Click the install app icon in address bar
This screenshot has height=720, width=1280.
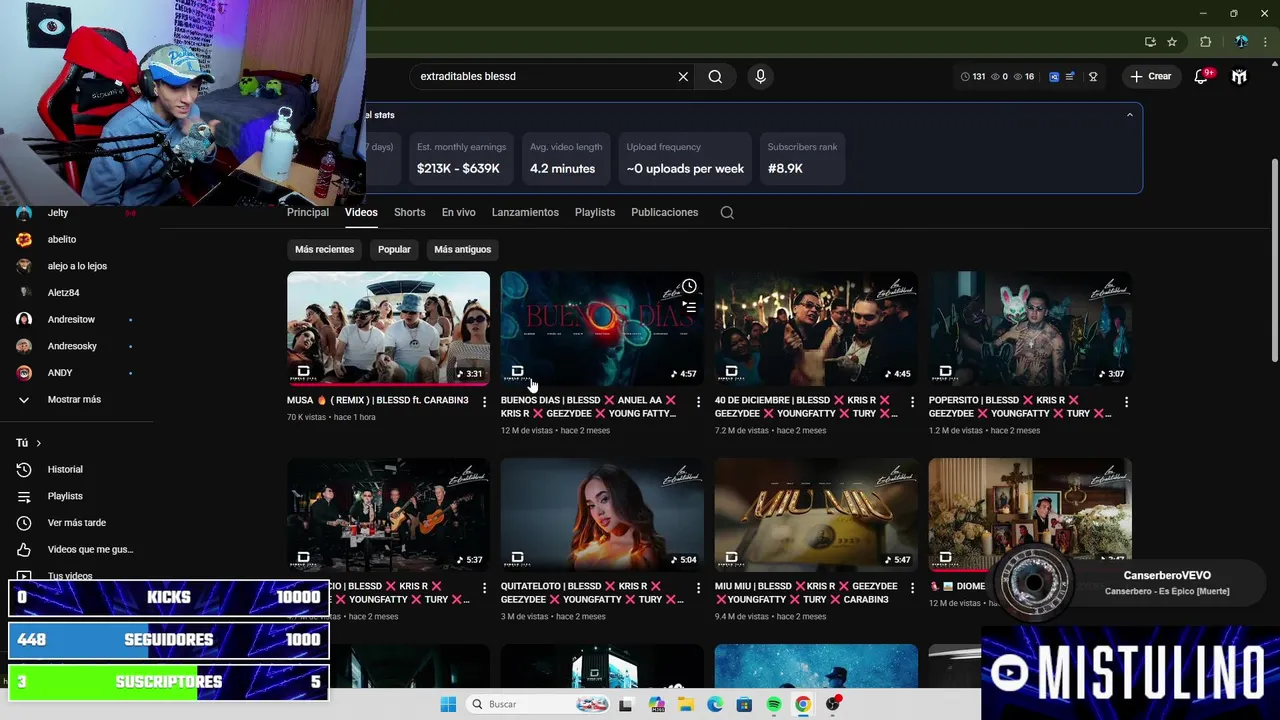[1150, 42]
